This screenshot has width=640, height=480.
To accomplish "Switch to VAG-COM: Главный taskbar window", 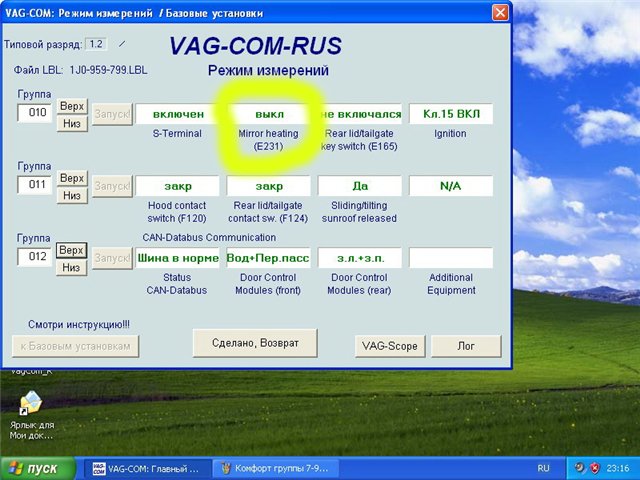I will (x=147, y=469).
